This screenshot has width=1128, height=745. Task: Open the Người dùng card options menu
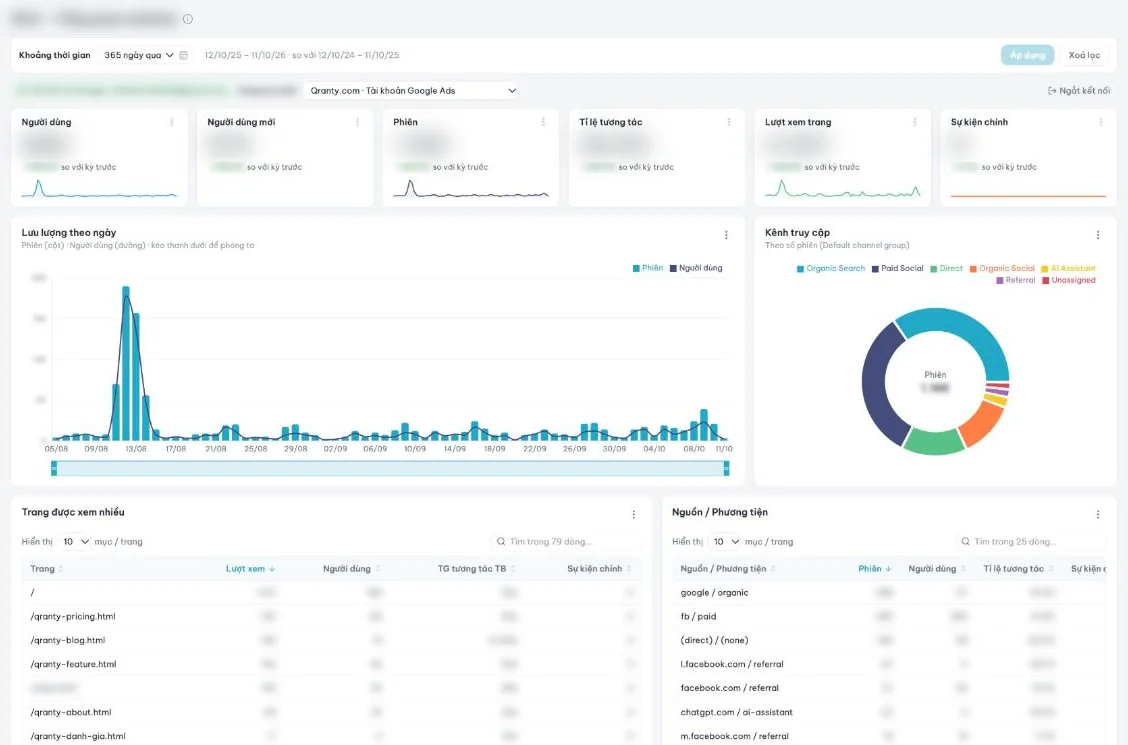coord(171,122)
